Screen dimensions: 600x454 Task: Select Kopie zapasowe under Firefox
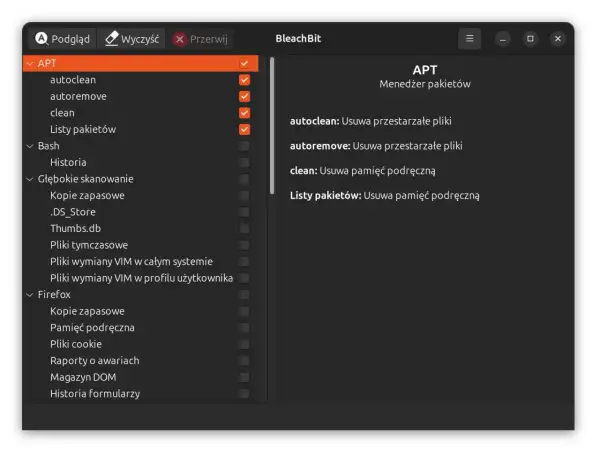point(141,311)
